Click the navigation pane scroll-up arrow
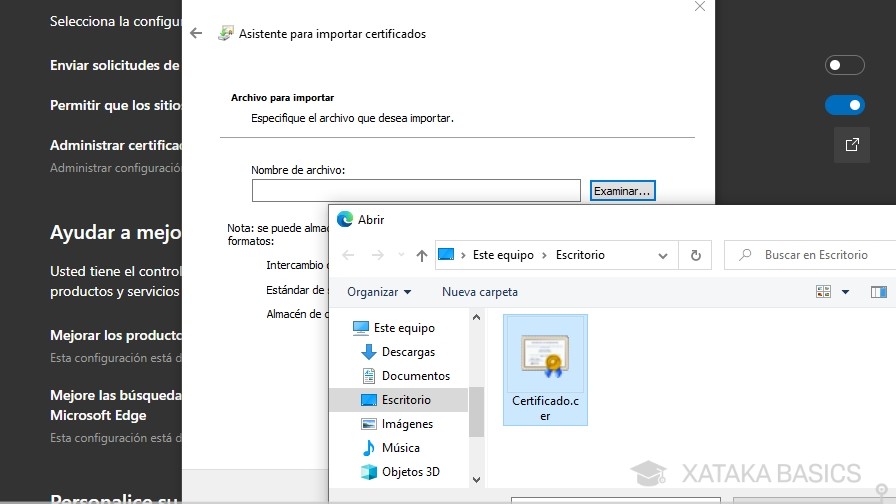 pos(477,317)
